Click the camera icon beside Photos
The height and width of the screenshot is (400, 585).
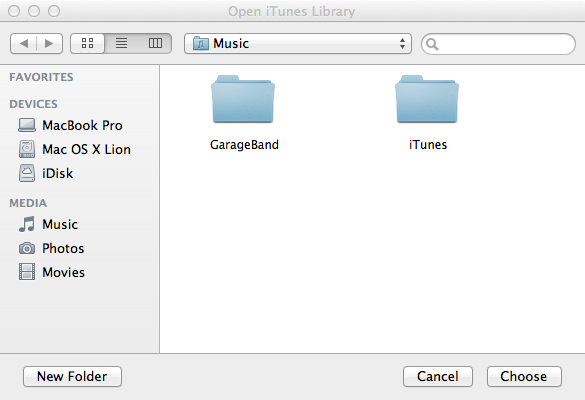(x=27, y=248)
